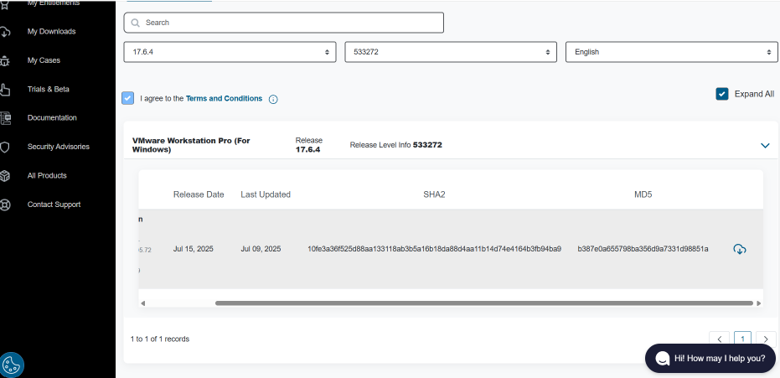
Task: Open the Hi! How may I help you chat
Action: [x=710, y=359]
